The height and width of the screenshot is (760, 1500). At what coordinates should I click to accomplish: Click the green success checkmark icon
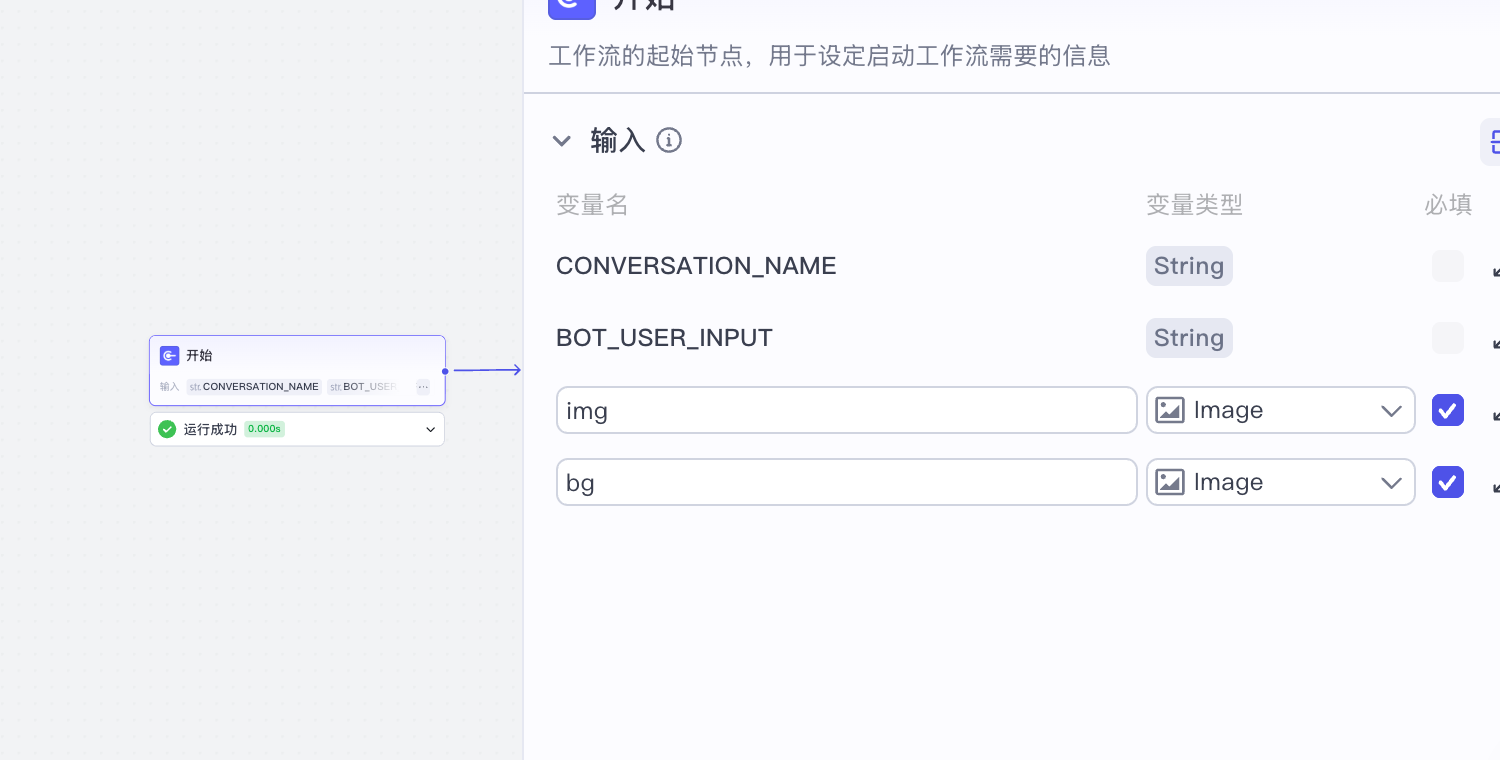167,429
